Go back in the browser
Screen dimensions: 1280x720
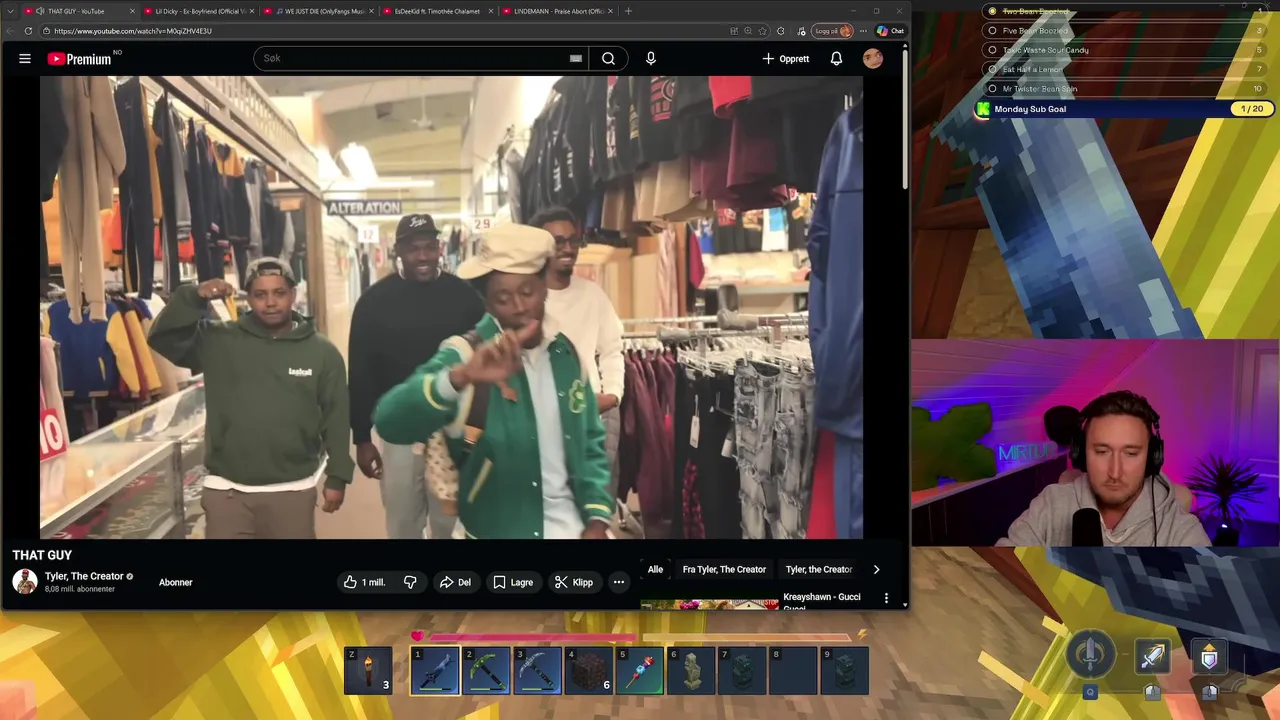pos(9,31)
